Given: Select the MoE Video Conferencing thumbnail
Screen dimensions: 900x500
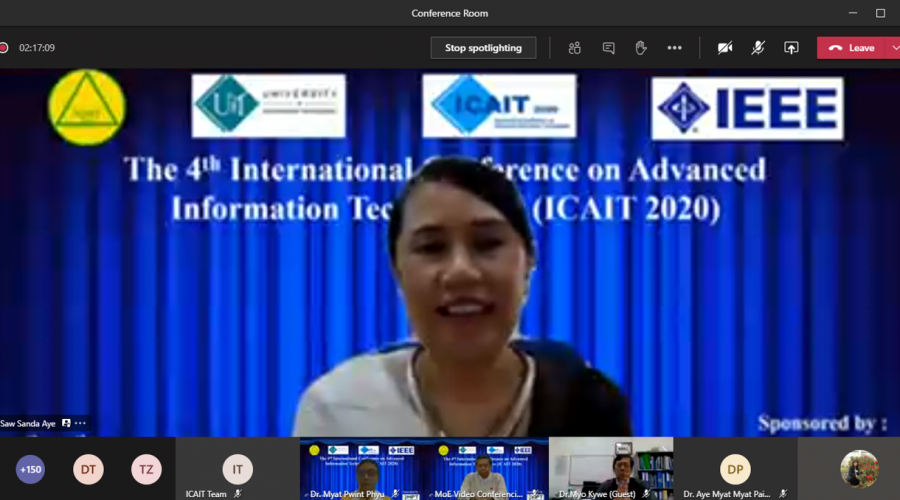Looking at the screenshot, I should (486, 469).
